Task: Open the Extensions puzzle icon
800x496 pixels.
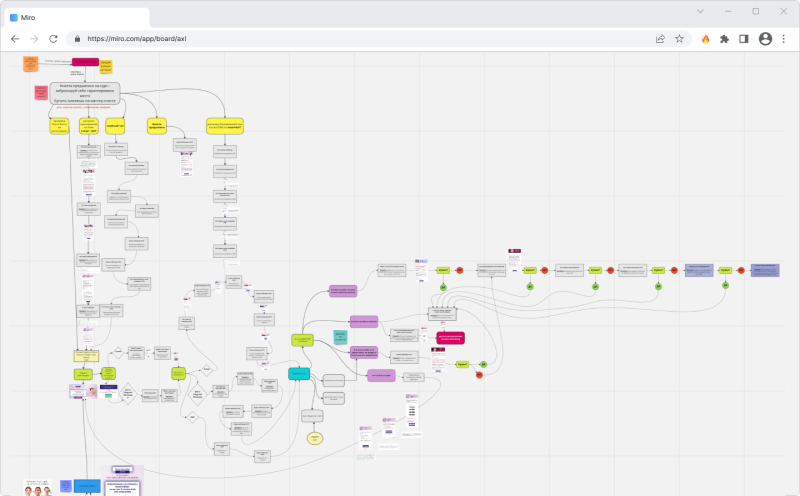Action: pyautogui.click(x=724, y=39)
